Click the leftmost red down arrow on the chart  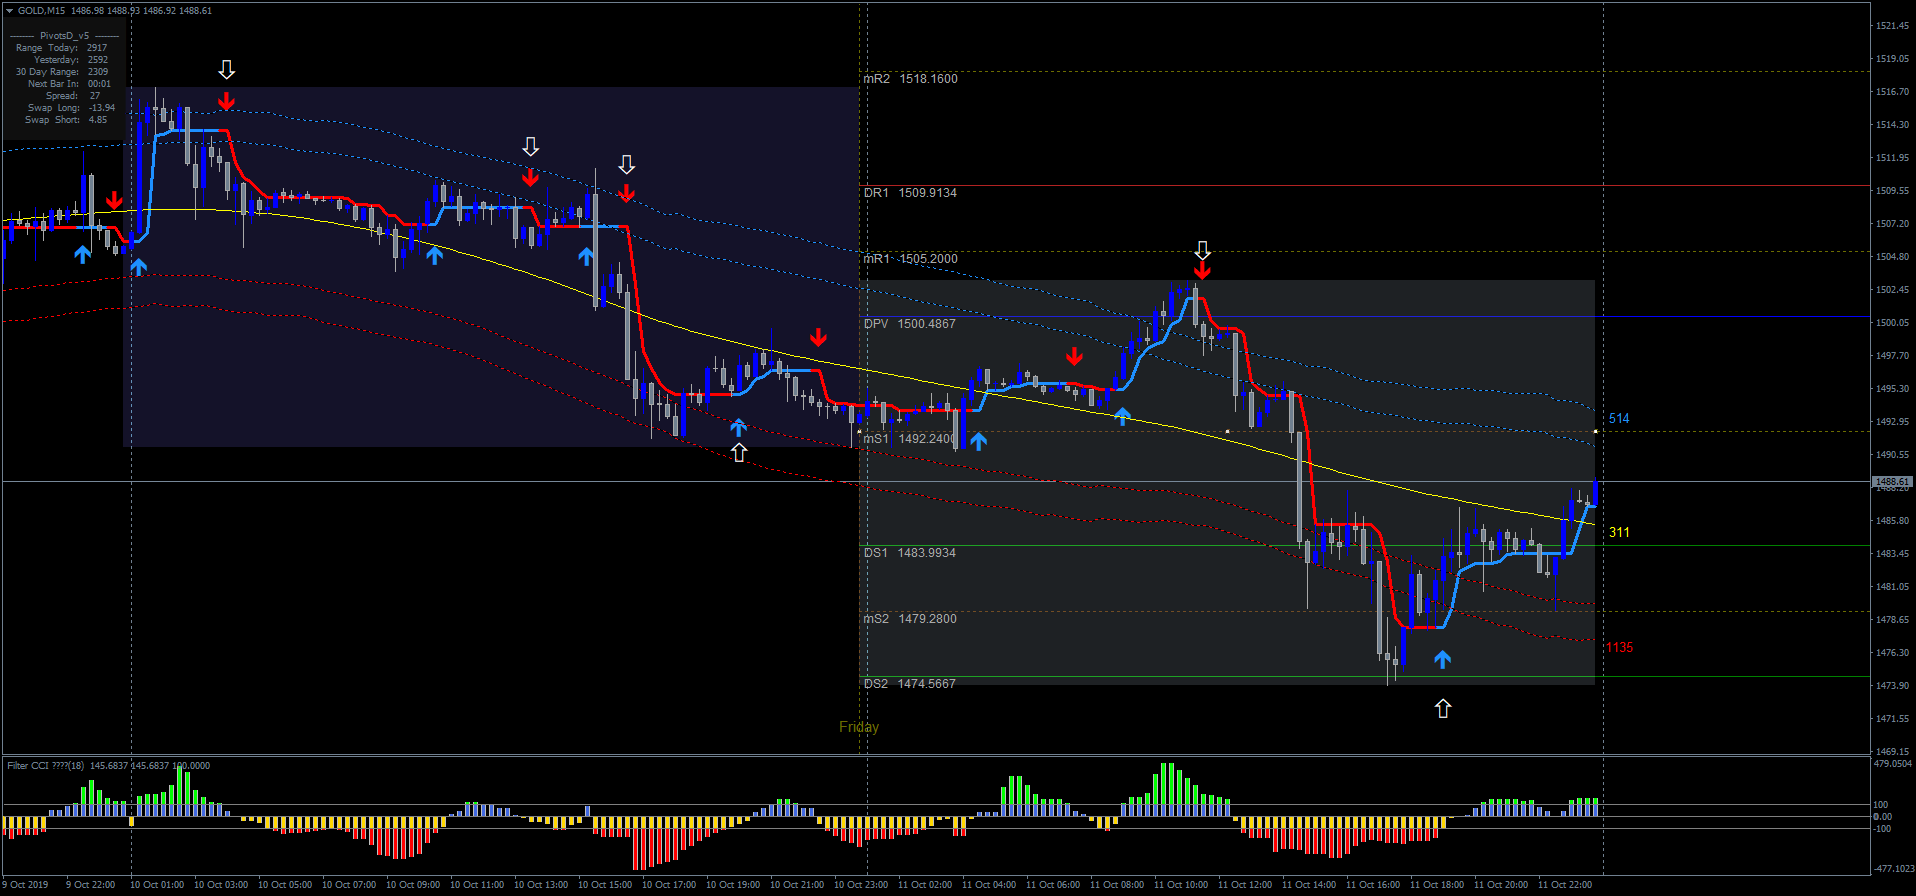click(114, 200)
